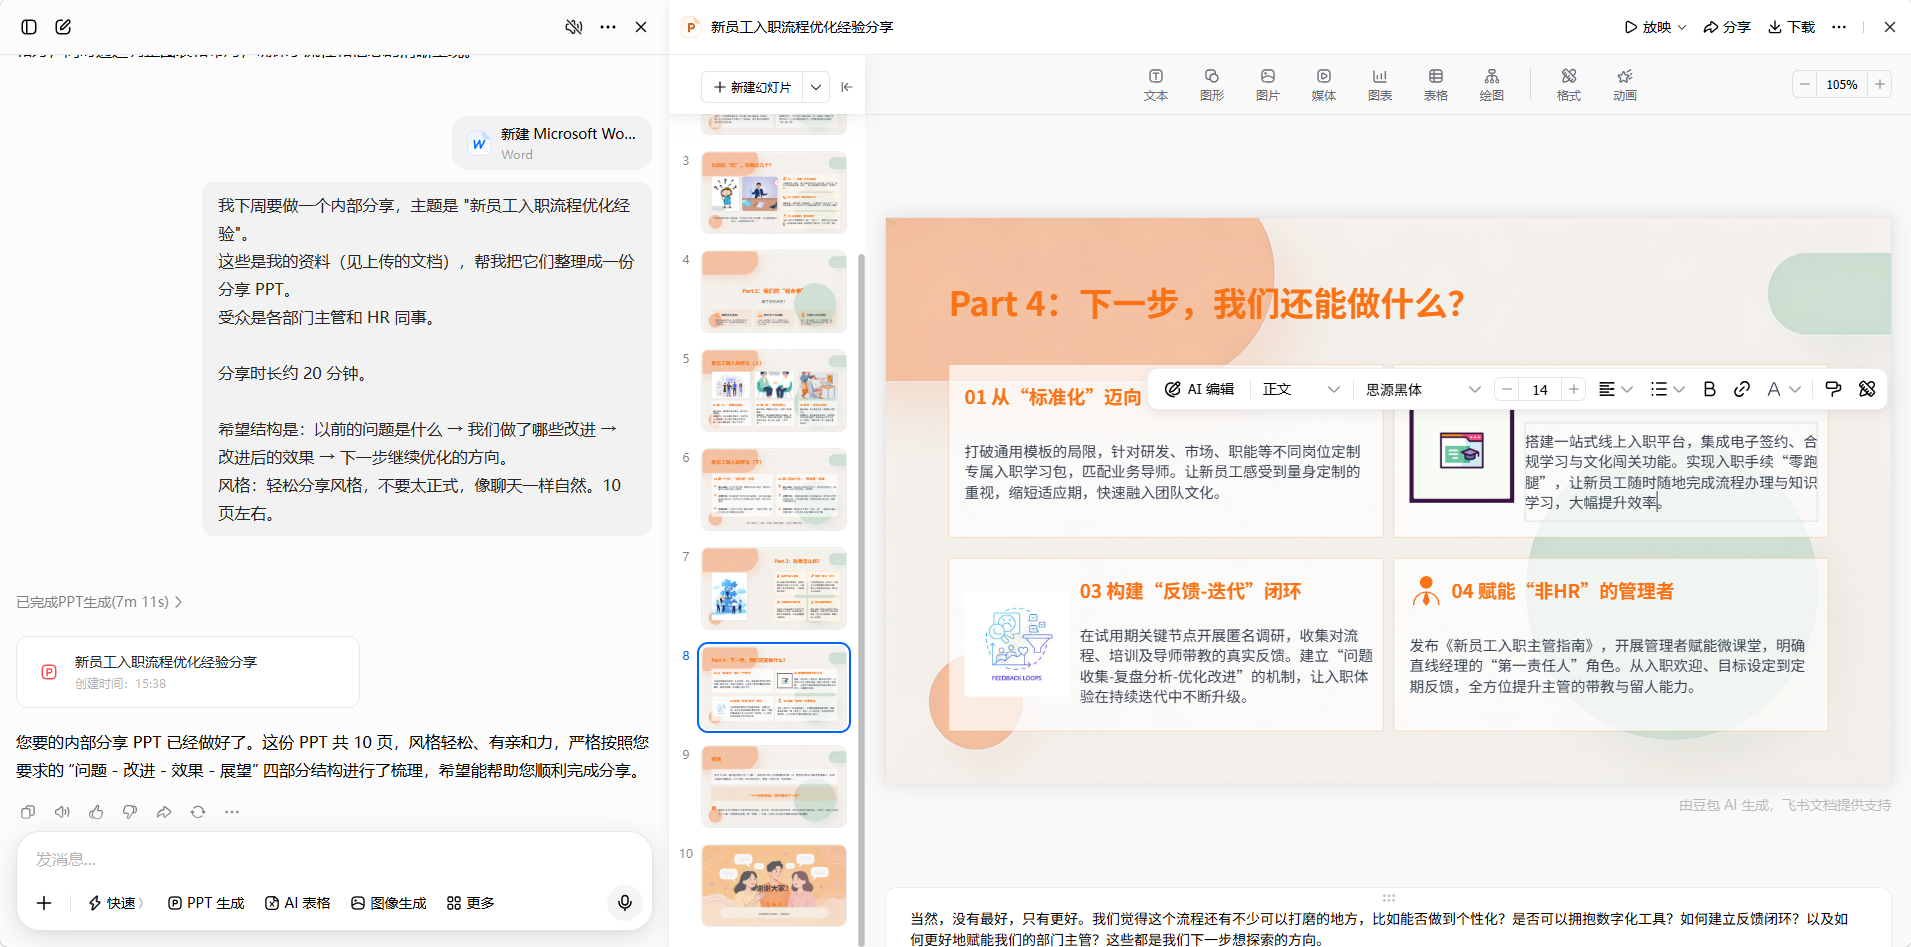Open the font color dropdown
This screenshot has width=1911, height=947.
click(1783, 389)
